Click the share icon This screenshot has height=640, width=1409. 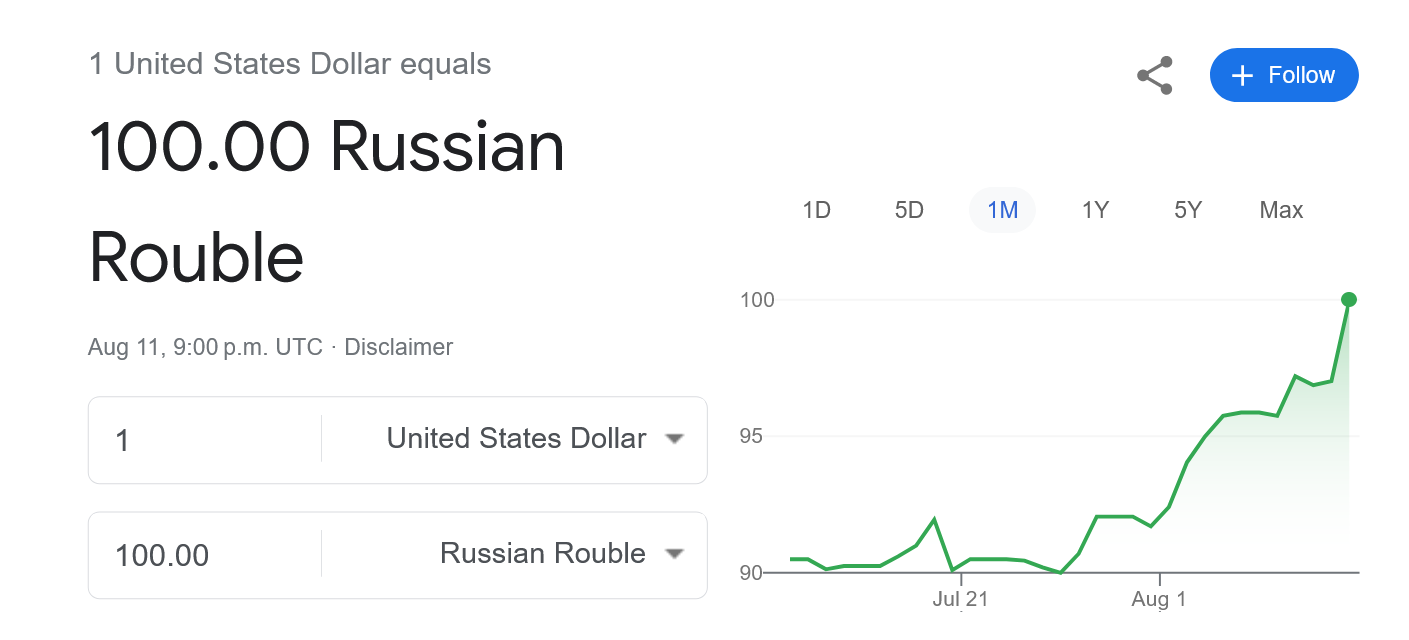1155,76
